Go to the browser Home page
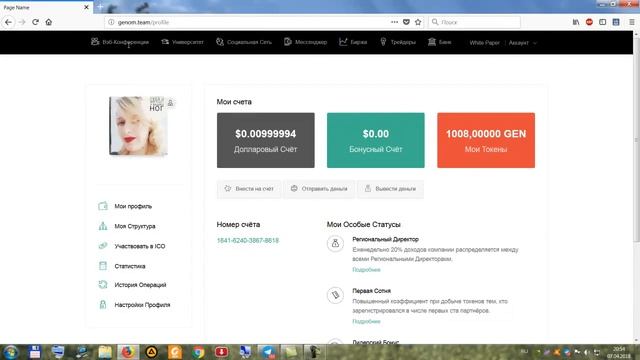The width and height of the screenshot is (640, 360). (x=49, y=22)
